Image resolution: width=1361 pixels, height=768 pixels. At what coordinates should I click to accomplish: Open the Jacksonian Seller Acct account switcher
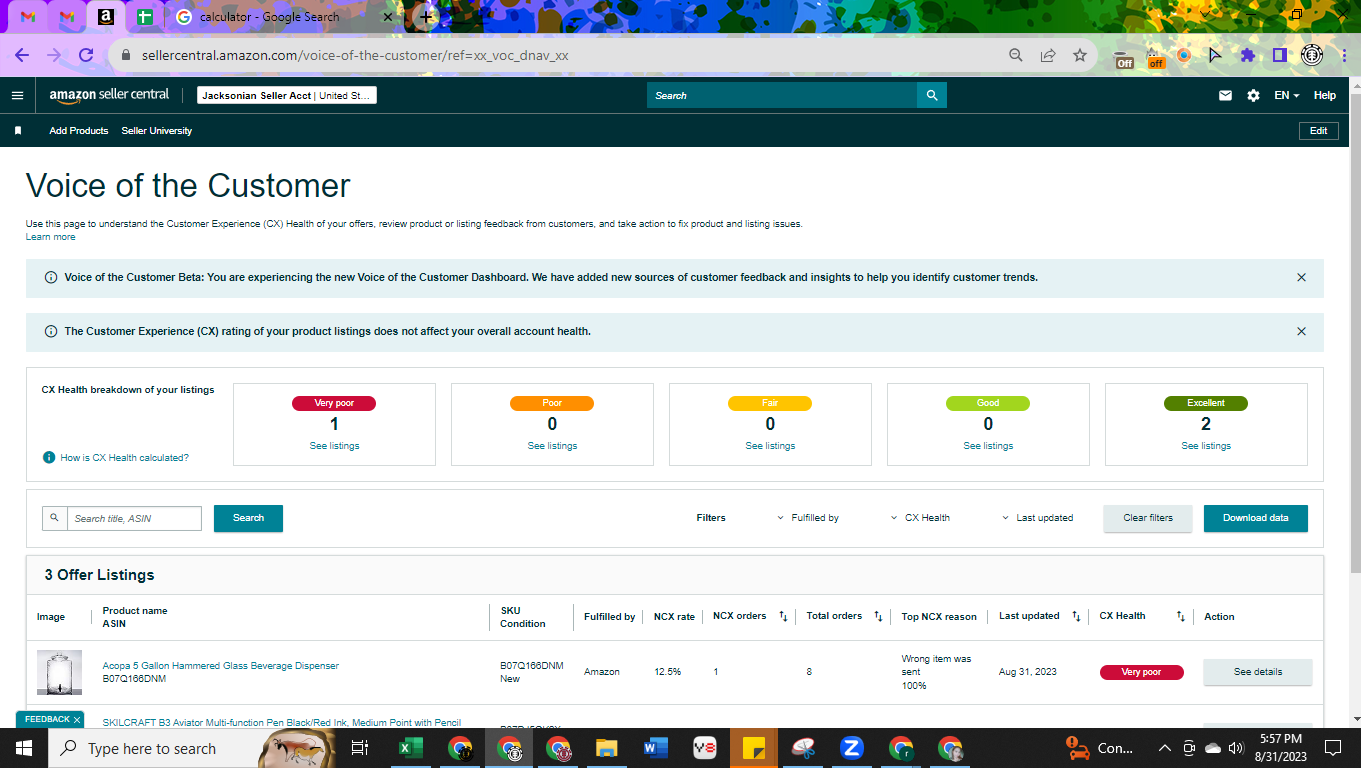click(286, 96)
